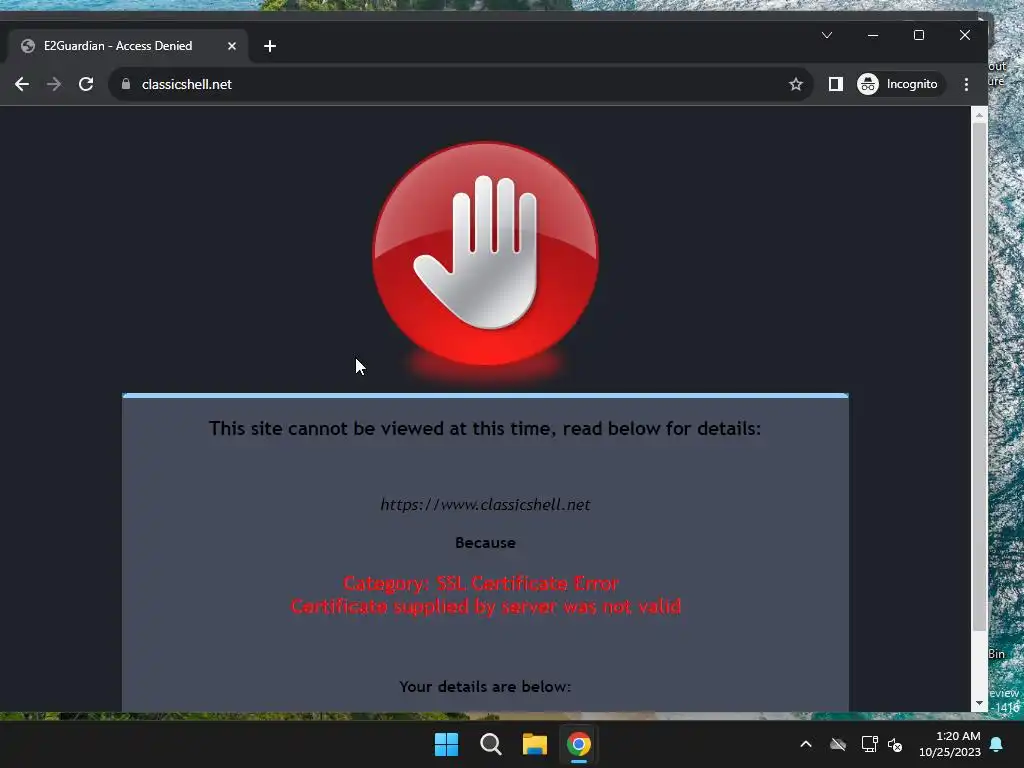Select the E2Guardian - Access Denied tab
The image size is (1024, 768).
click(x=127, y=46)
